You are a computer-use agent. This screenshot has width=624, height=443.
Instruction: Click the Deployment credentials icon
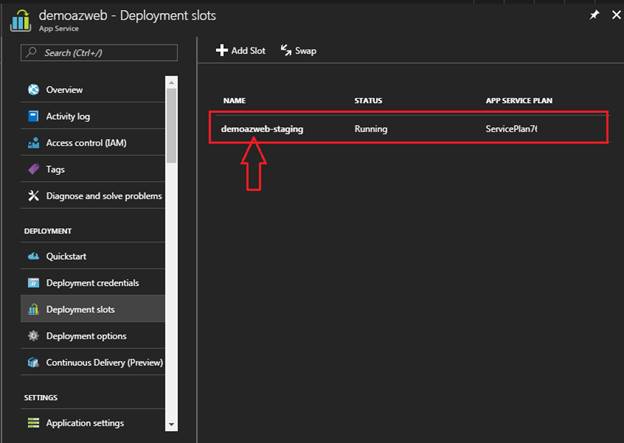[33, 283]
